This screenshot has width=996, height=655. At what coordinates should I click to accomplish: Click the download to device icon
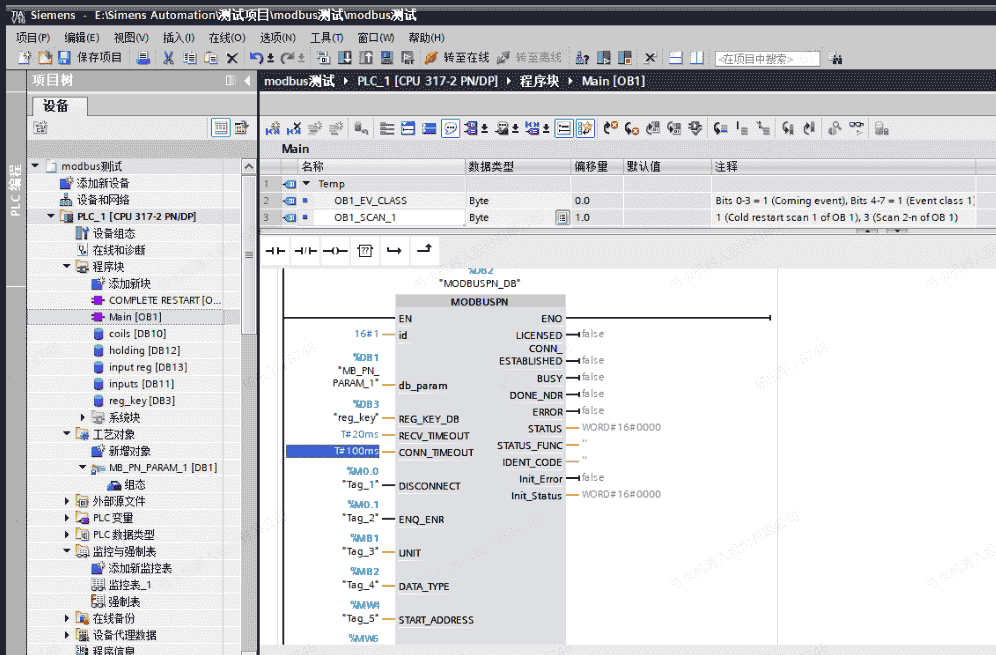click(345, 58)
